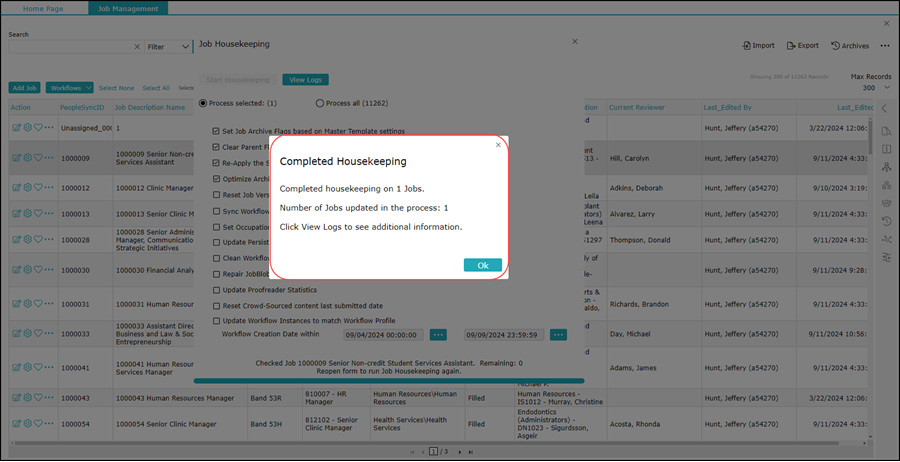Click settings gear icon for job 1000009
This screenshot has width=900, height=462.
click(x=27, y=157)
